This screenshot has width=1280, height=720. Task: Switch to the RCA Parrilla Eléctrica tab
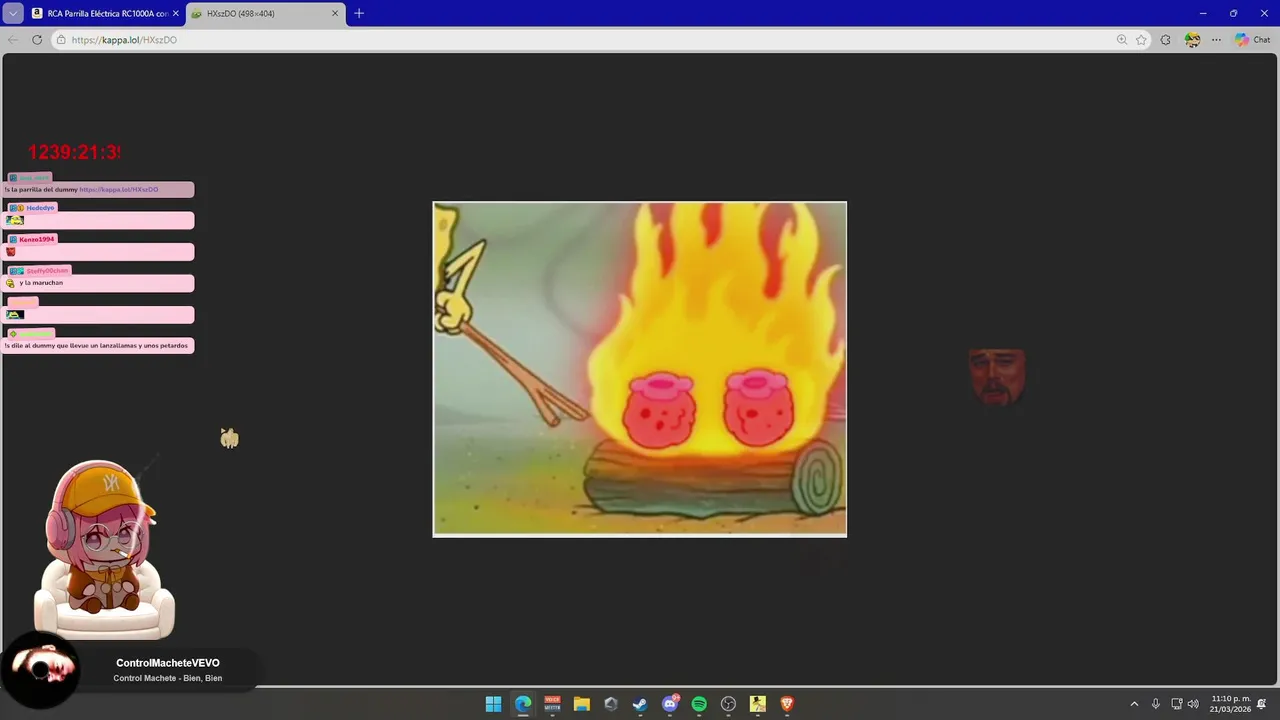105,13
